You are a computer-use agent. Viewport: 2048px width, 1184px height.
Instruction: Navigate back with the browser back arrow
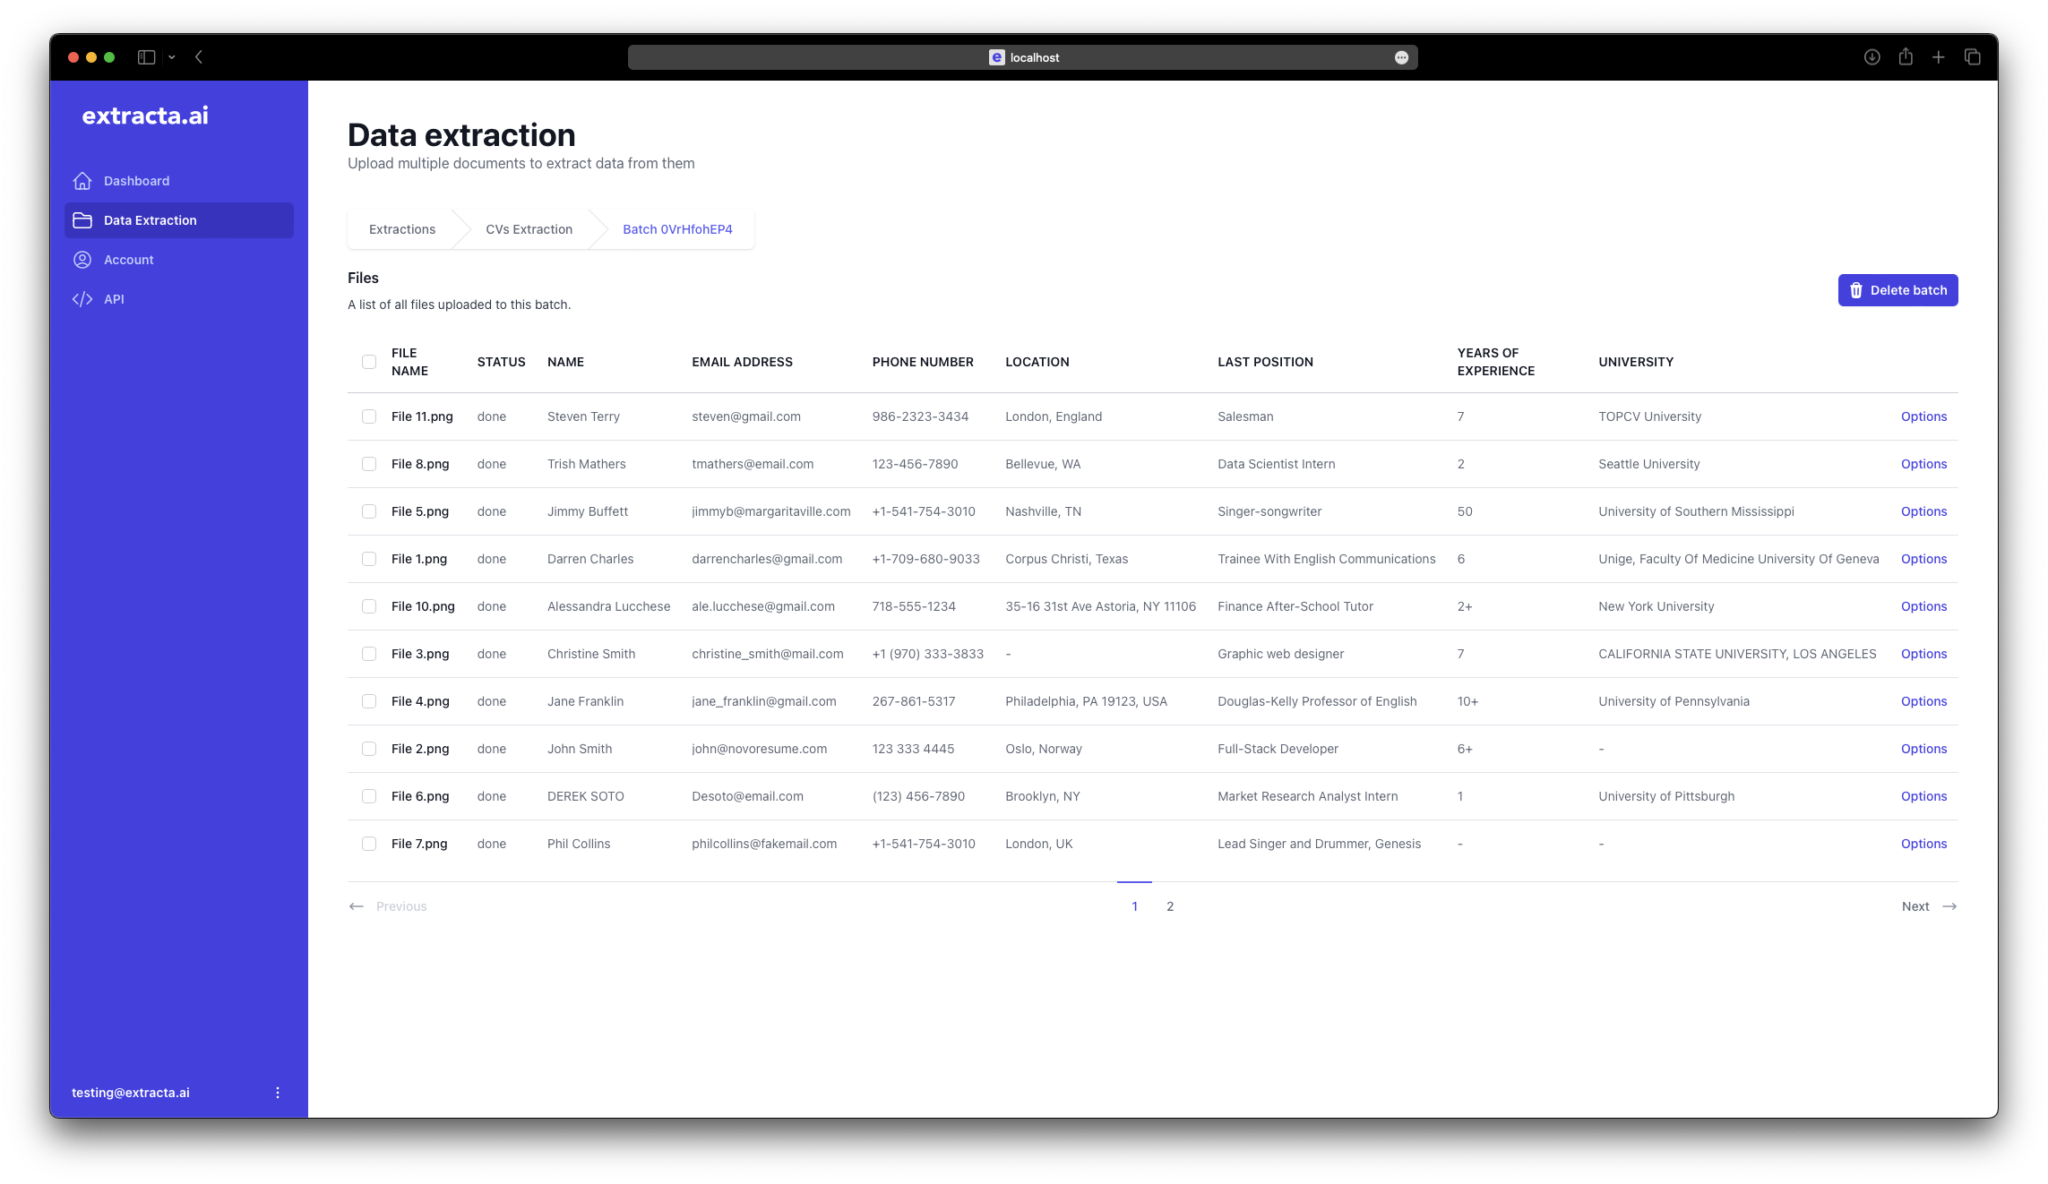tap(198, 57)
